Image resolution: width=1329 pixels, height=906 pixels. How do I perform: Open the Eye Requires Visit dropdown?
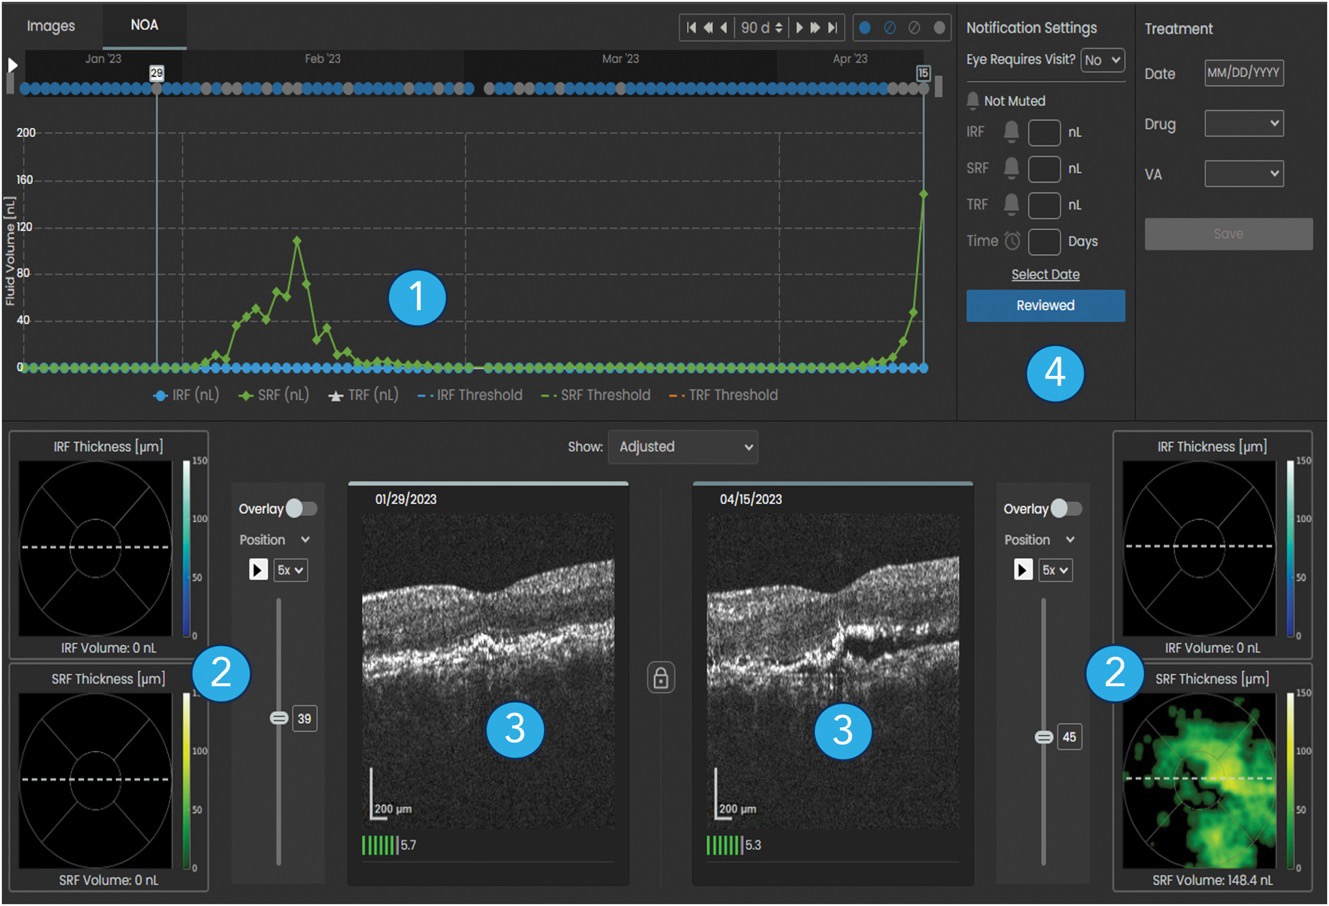point(1103,60)
